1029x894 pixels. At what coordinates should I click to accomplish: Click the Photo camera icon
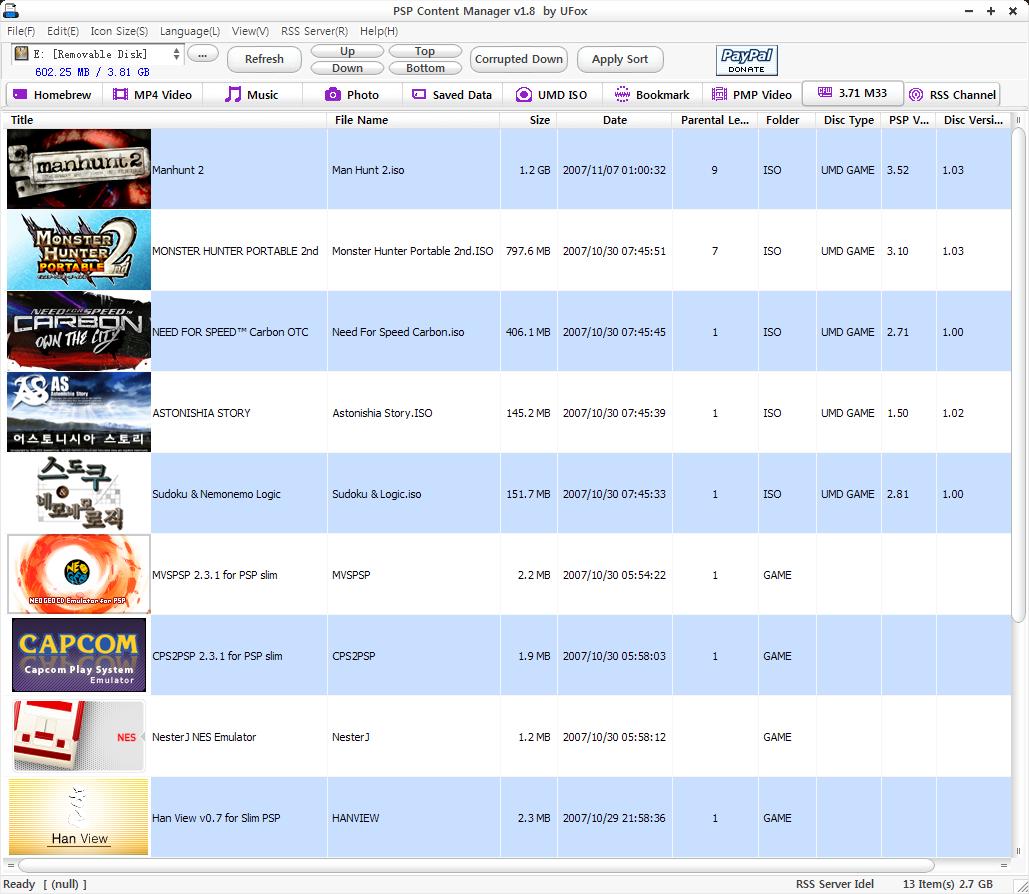coord(333,95)
